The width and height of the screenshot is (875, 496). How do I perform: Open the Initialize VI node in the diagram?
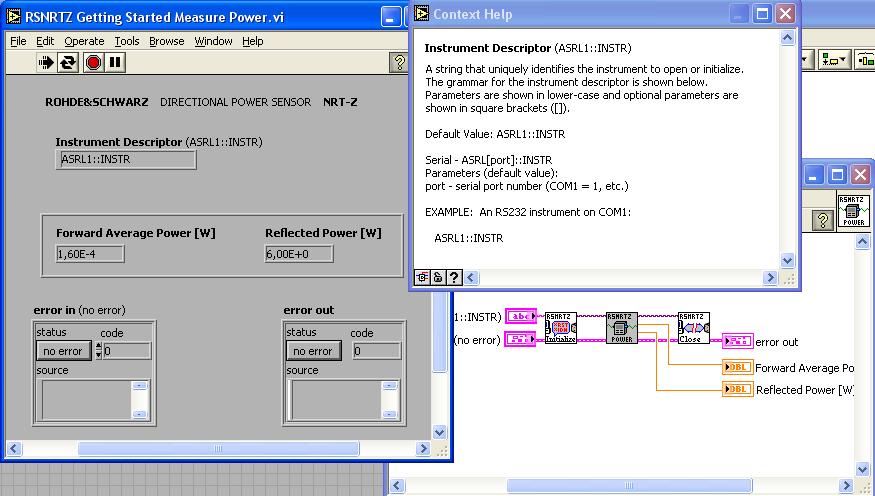[x=560, y=328]
